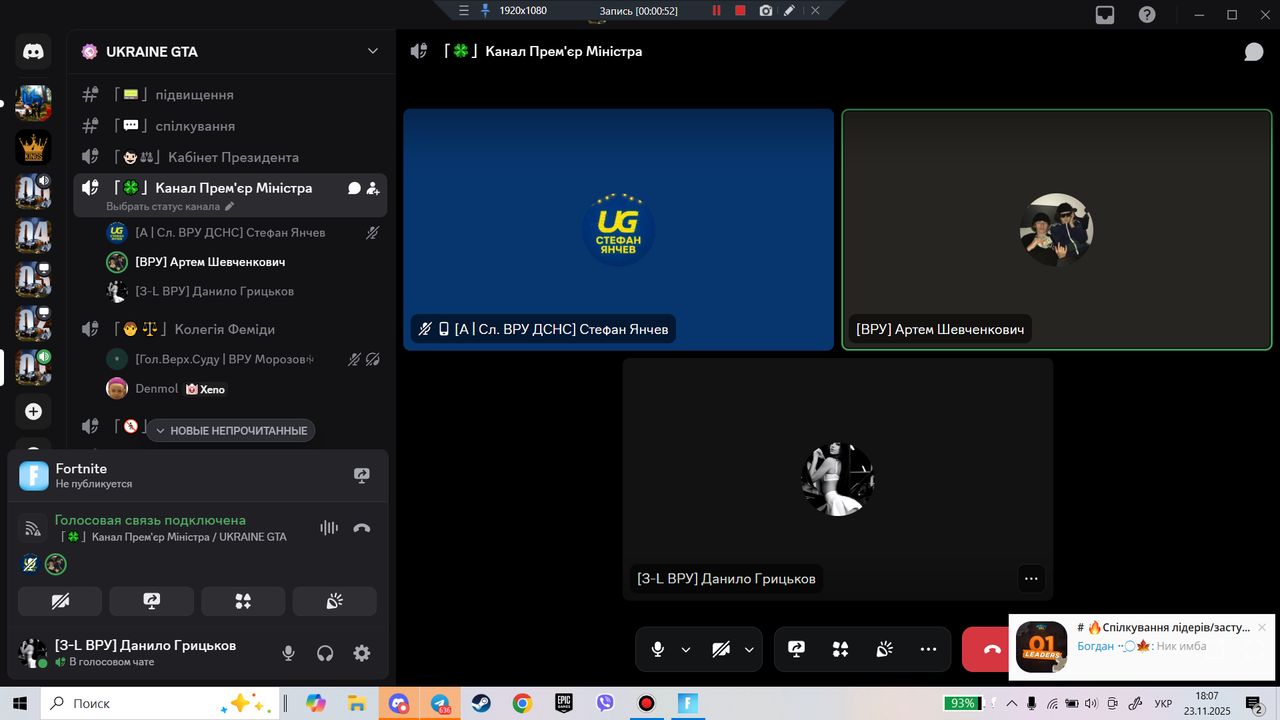1280x720 pixels.
Task: Open microphone input options arrow
Action: (x=686, y=649)
